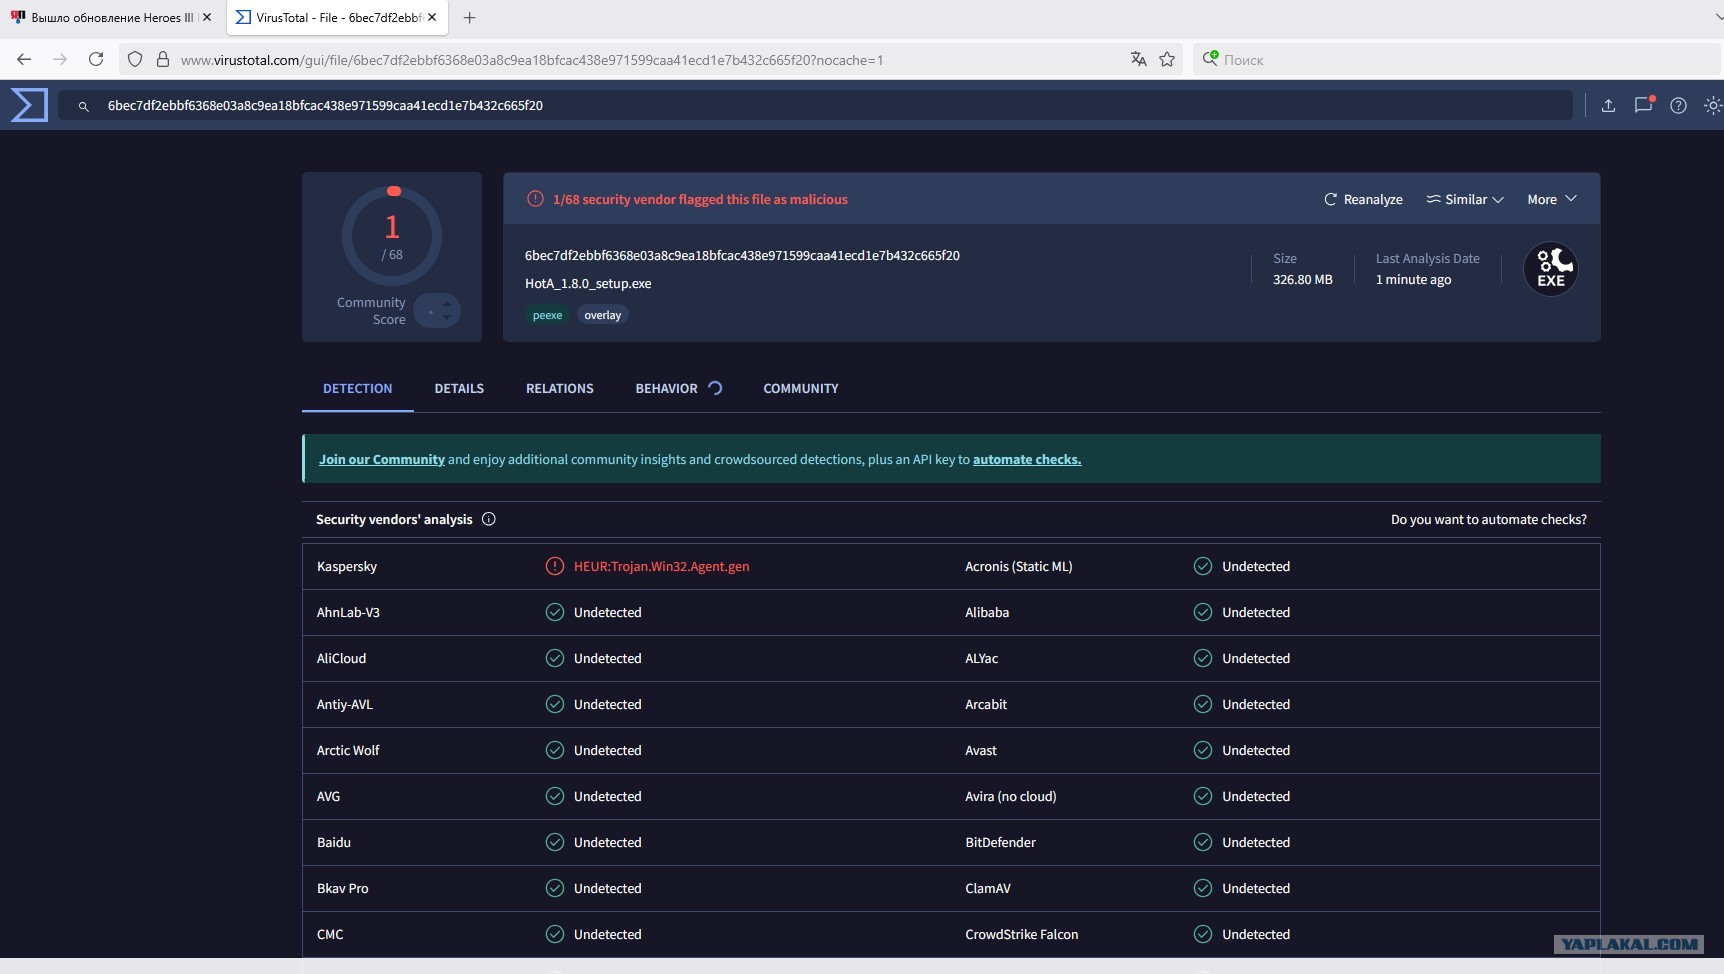
Task: Click the search magnifier icon
Action: (84, 106)
